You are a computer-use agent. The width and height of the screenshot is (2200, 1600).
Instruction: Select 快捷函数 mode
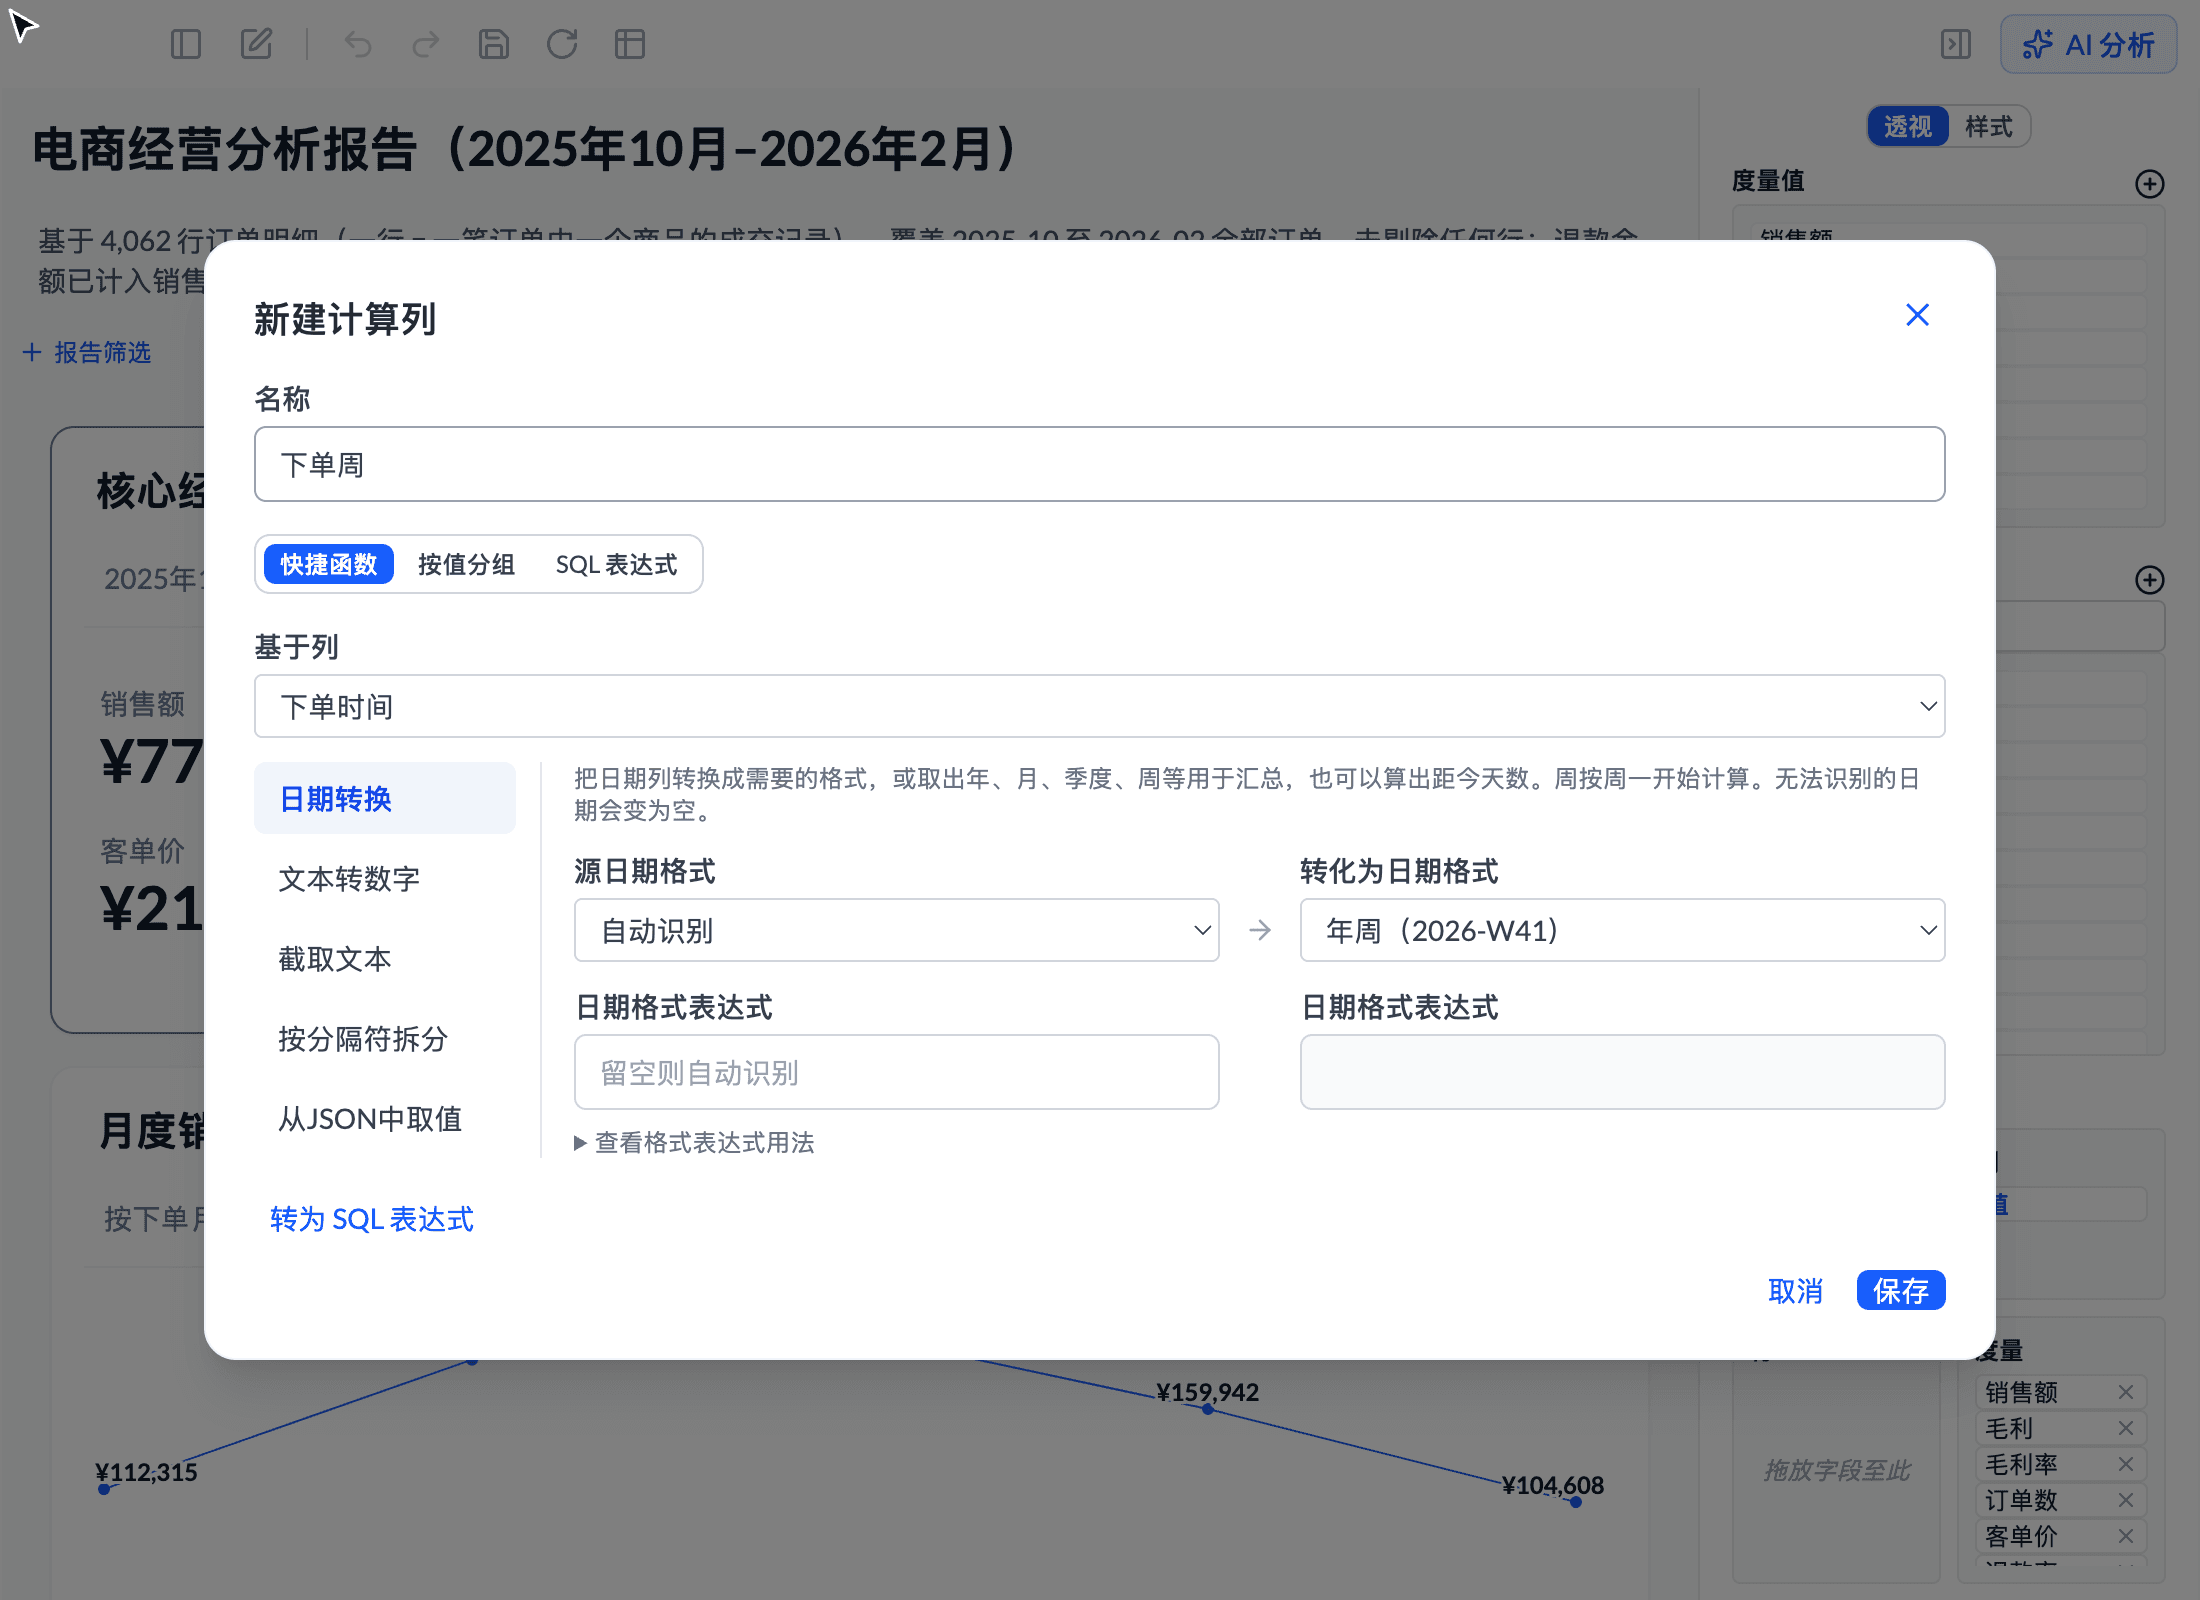click(x=329, y=564)
